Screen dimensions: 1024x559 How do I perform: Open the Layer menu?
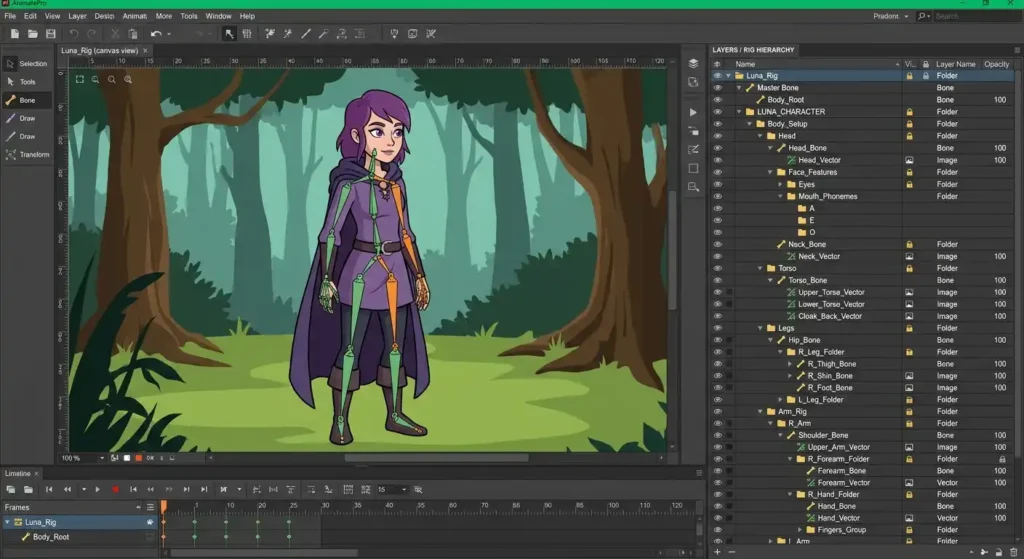click(77, 16)
